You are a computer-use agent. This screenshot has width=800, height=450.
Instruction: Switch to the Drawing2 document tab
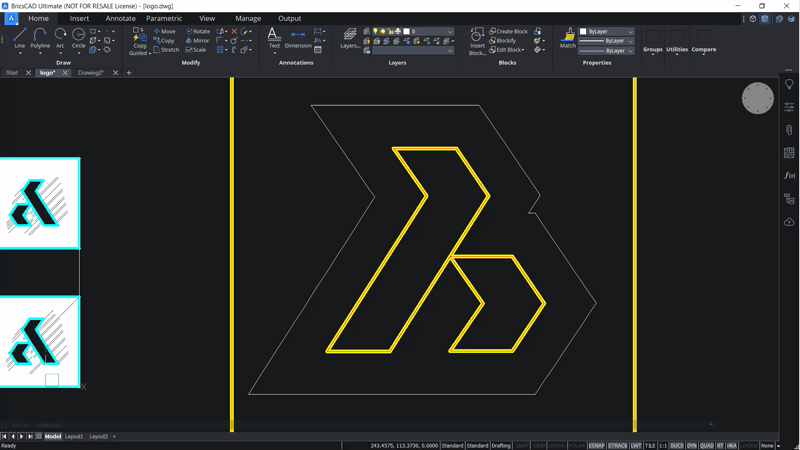click(x=91, y=72)
